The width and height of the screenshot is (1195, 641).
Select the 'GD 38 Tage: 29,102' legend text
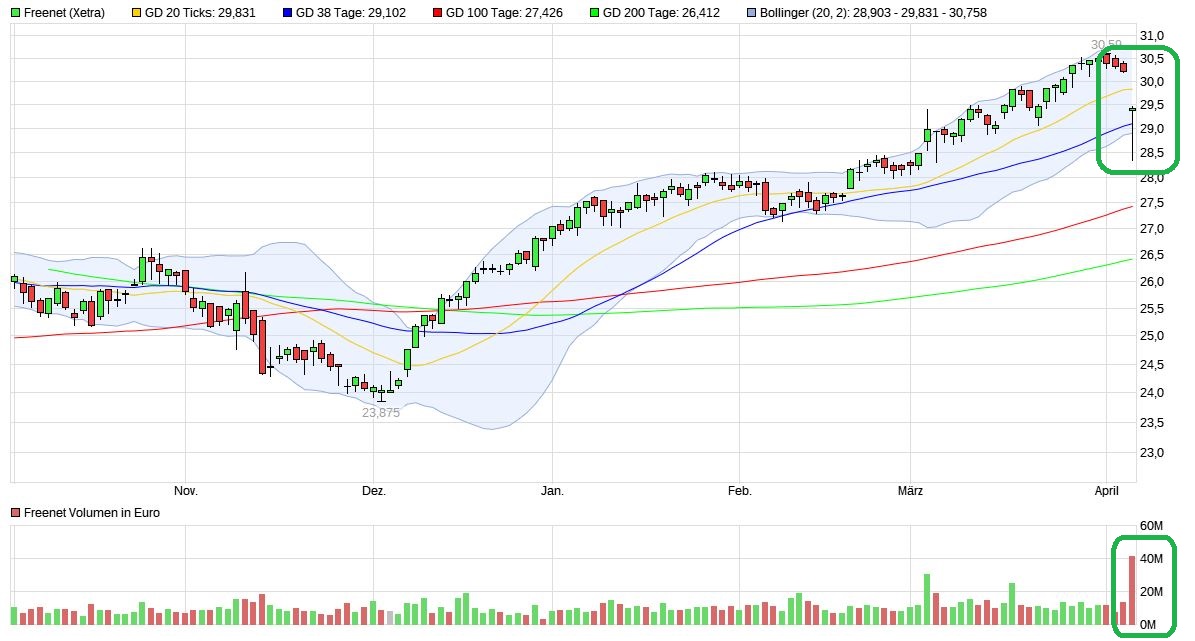pyautogui.click(x=351, y=13)
